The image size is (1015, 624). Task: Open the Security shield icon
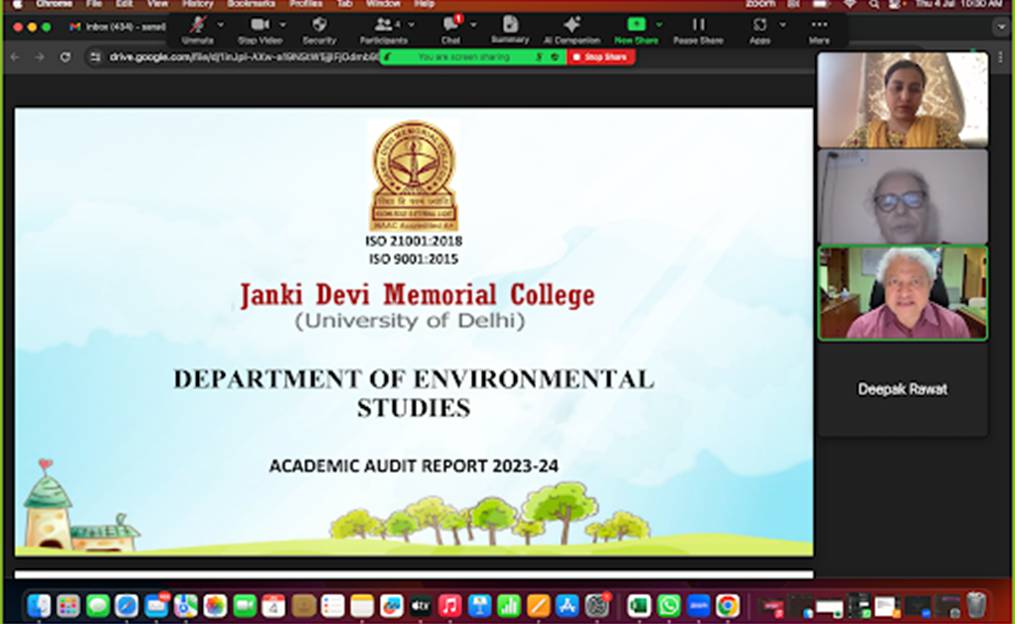tap(319, 25)
